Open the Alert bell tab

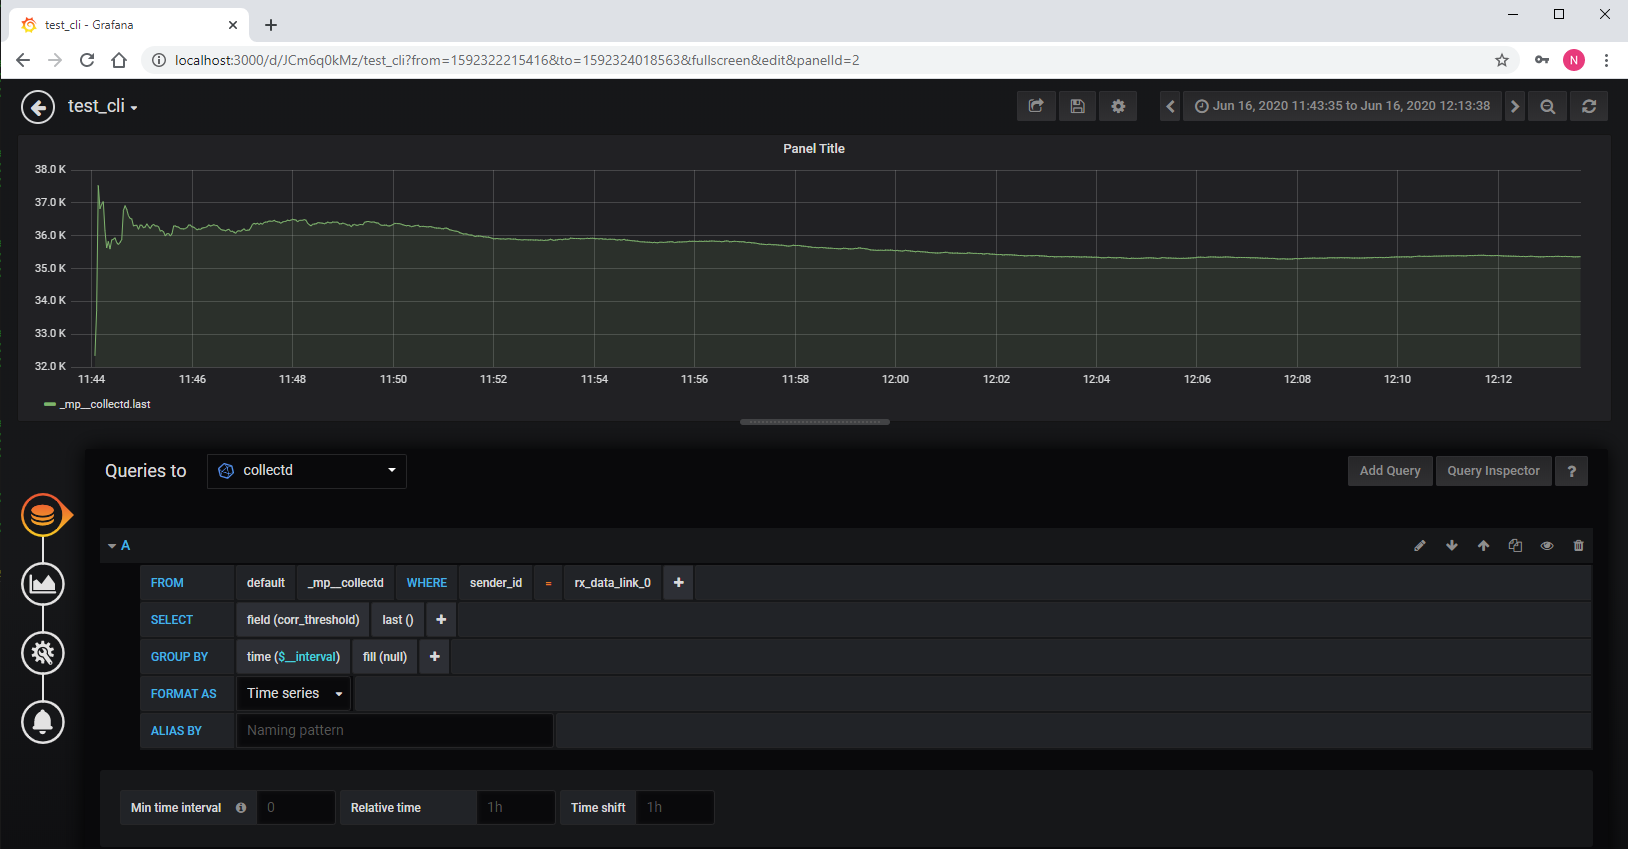[x=43, y=722]
